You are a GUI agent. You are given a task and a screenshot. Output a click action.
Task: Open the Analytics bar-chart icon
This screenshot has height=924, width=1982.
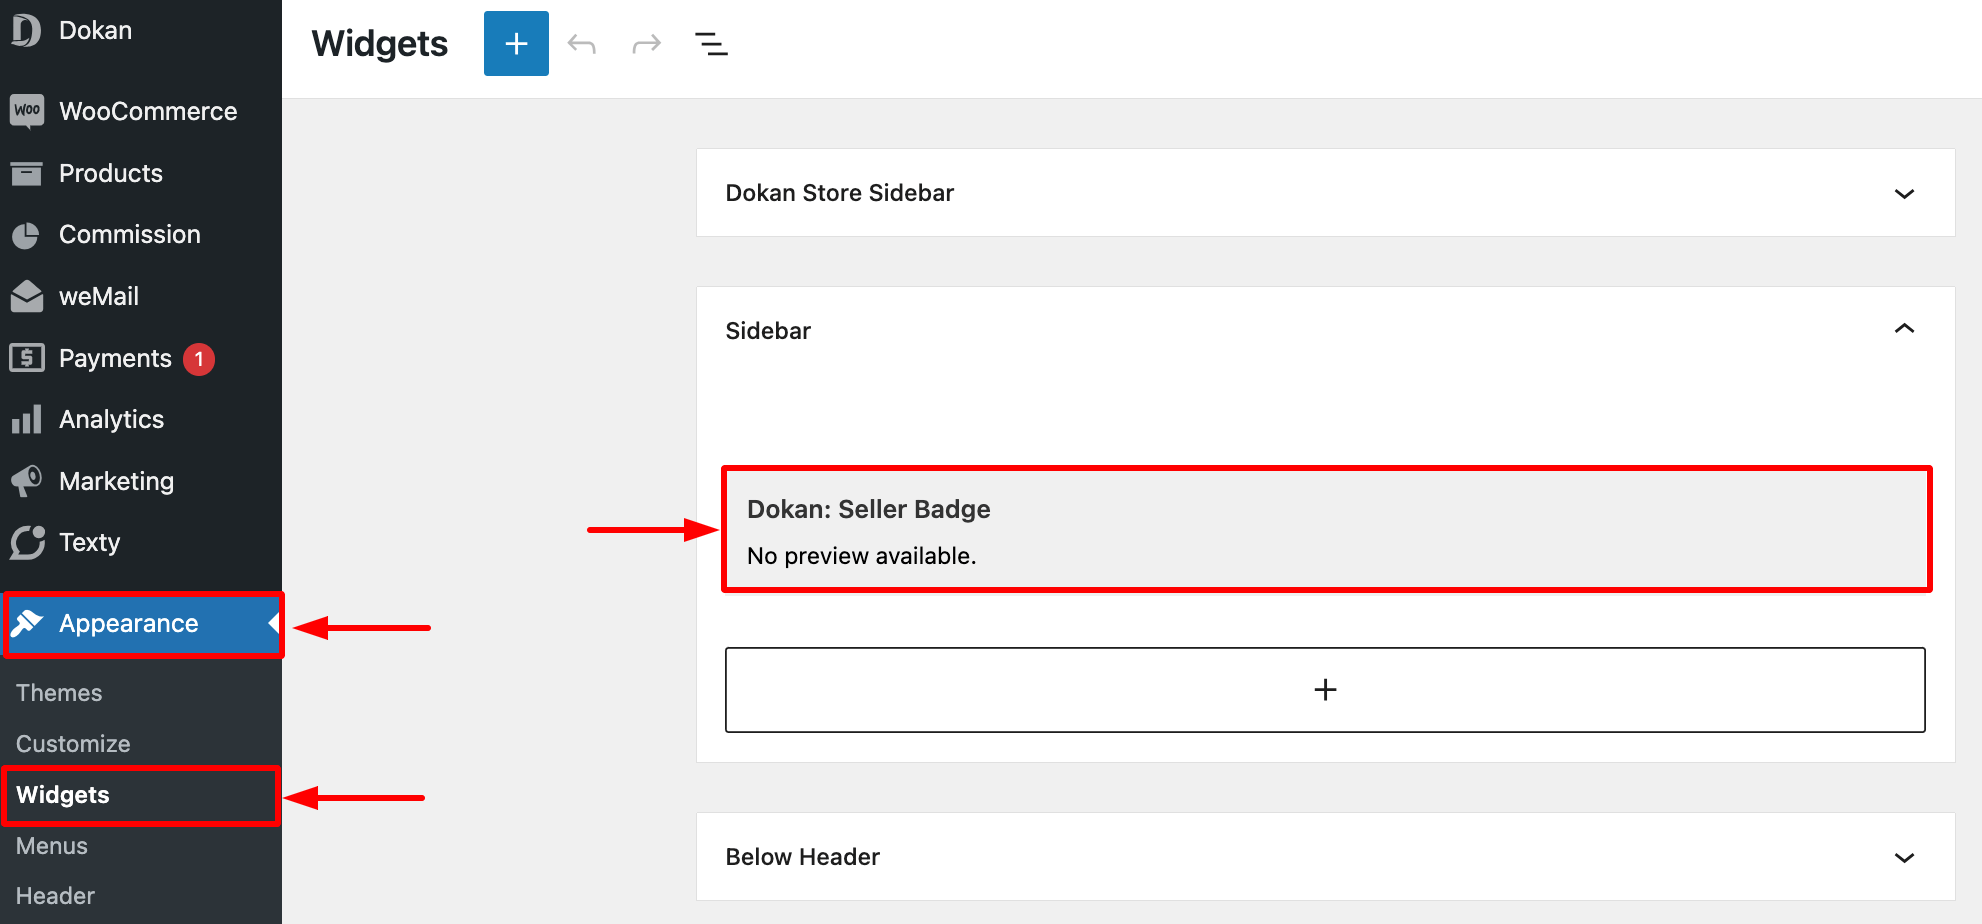[x=27, y=419]
